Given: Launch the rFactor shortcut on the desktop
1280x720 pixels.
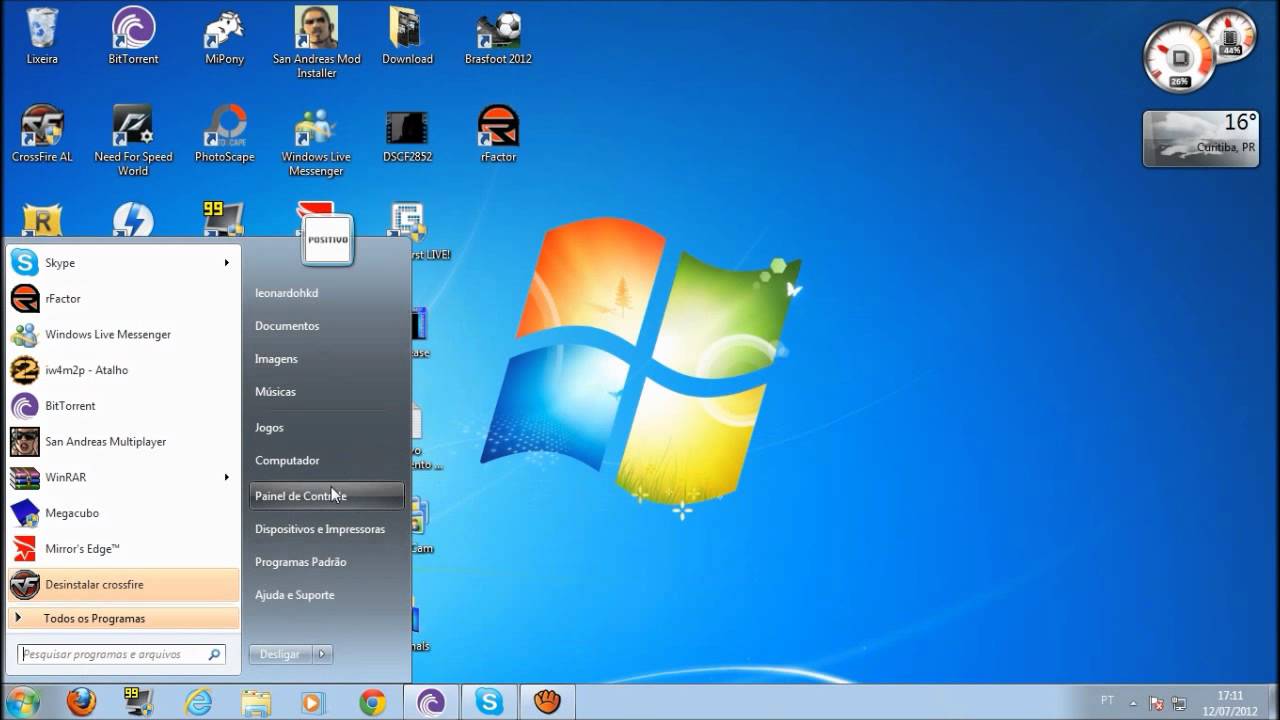Looking at the screenshot, I should [498, 134].
